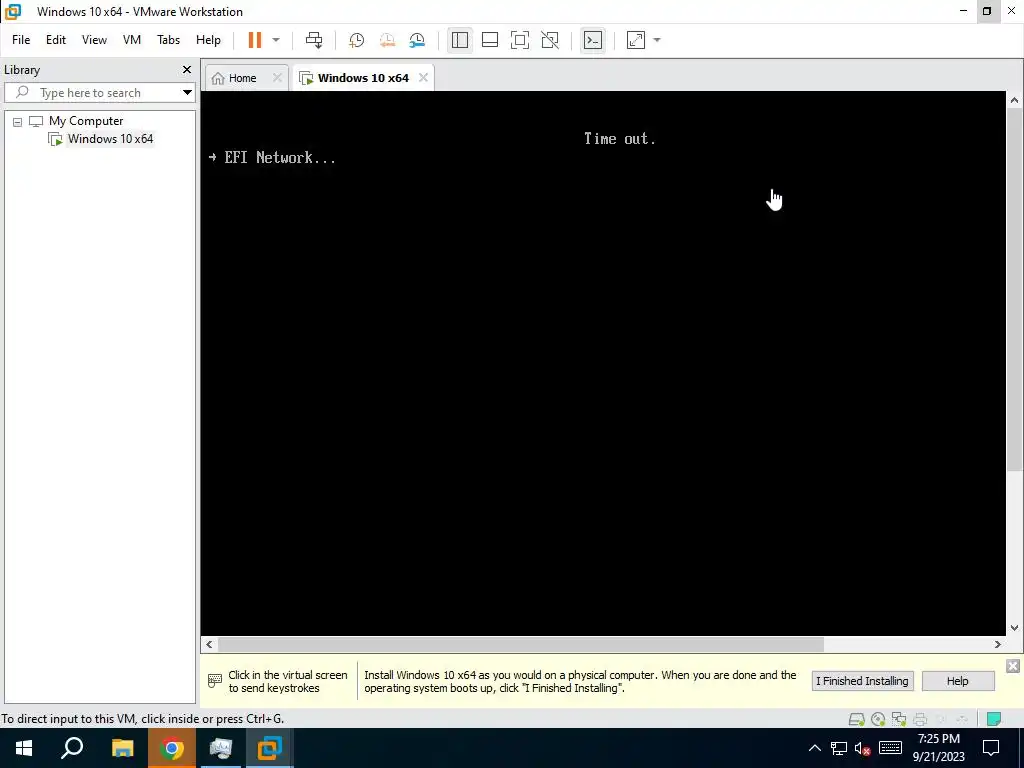Open the VMware Workstation taskbar icon

[270, 748]
